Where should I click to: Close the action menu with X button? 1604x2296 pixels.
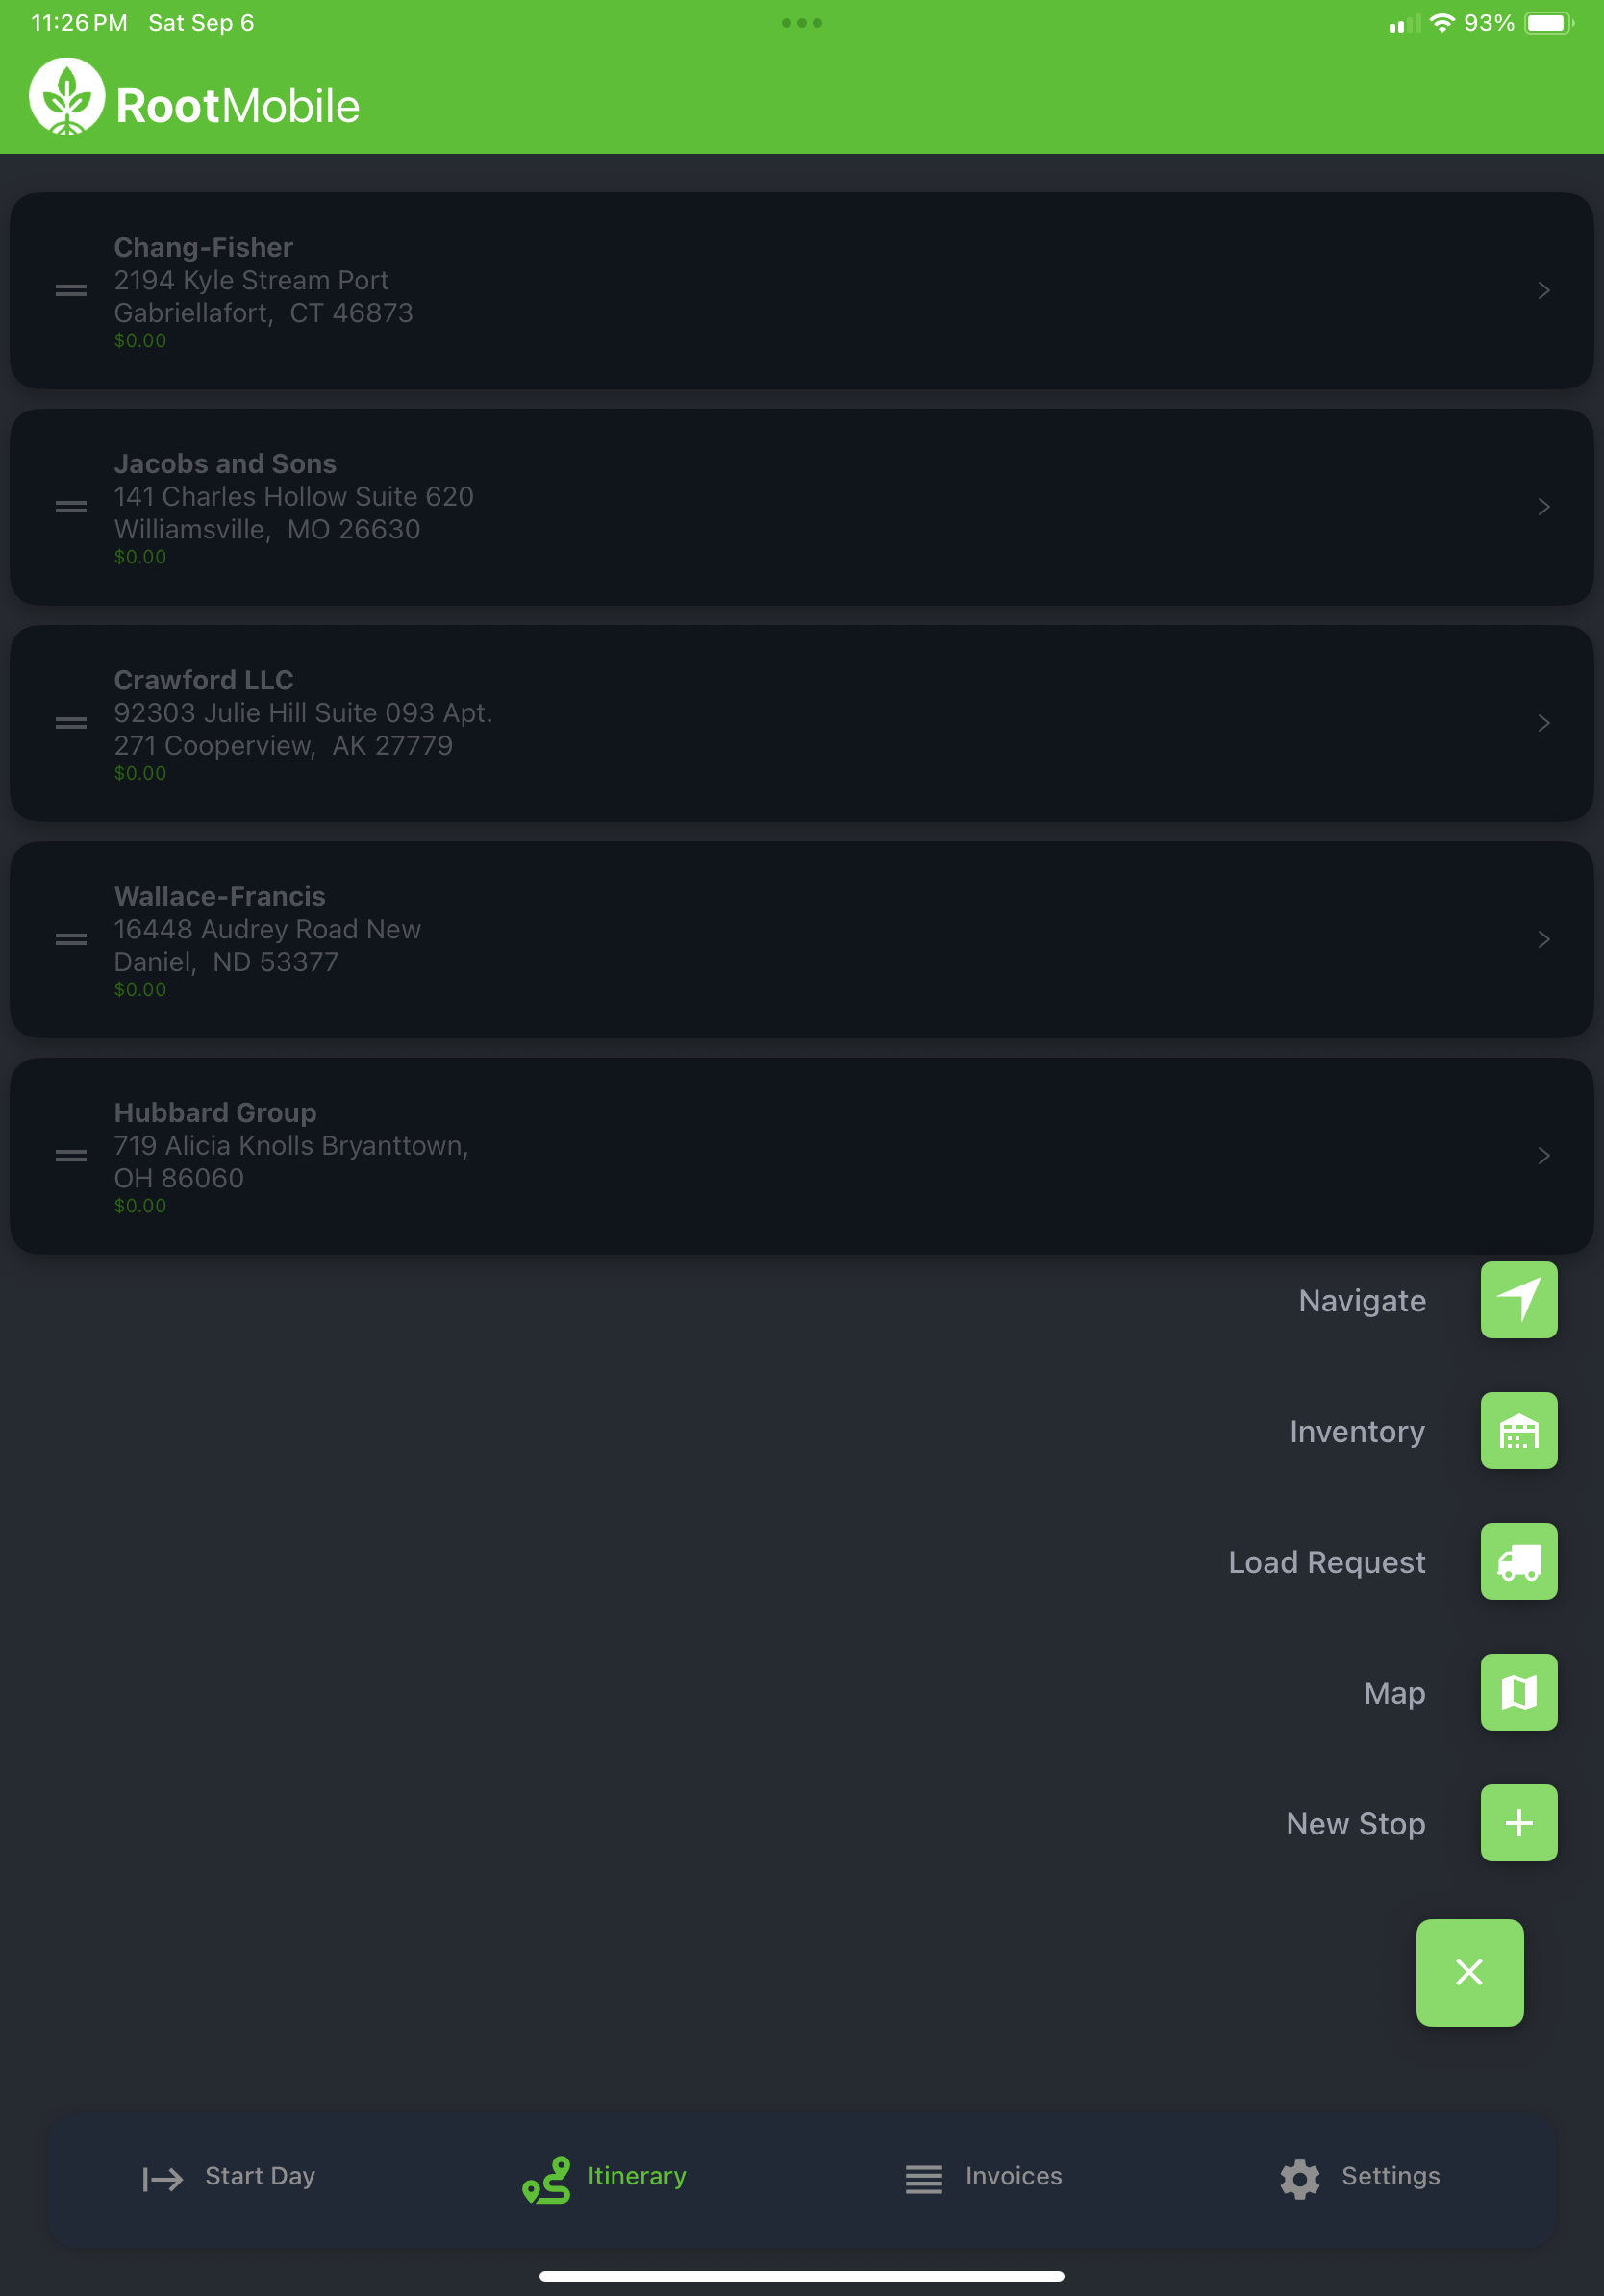click(x=1469, y=1973)
